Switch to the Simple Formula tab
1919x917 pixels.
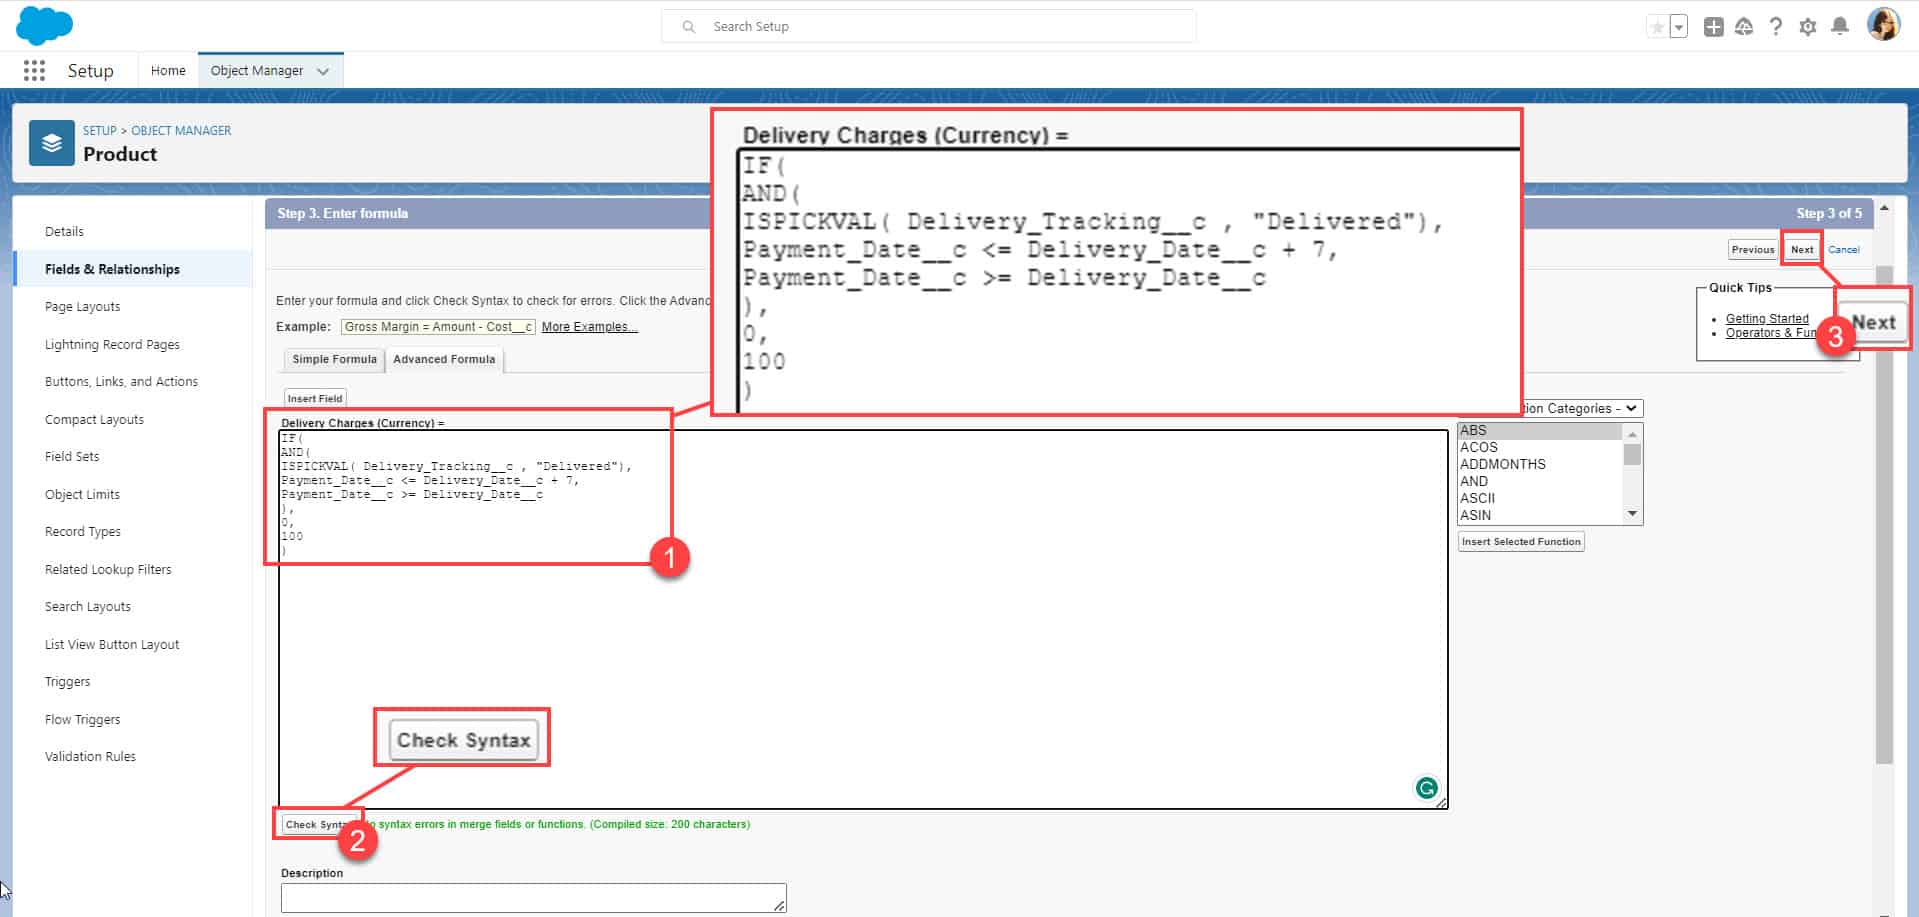[x=333, y=360]
